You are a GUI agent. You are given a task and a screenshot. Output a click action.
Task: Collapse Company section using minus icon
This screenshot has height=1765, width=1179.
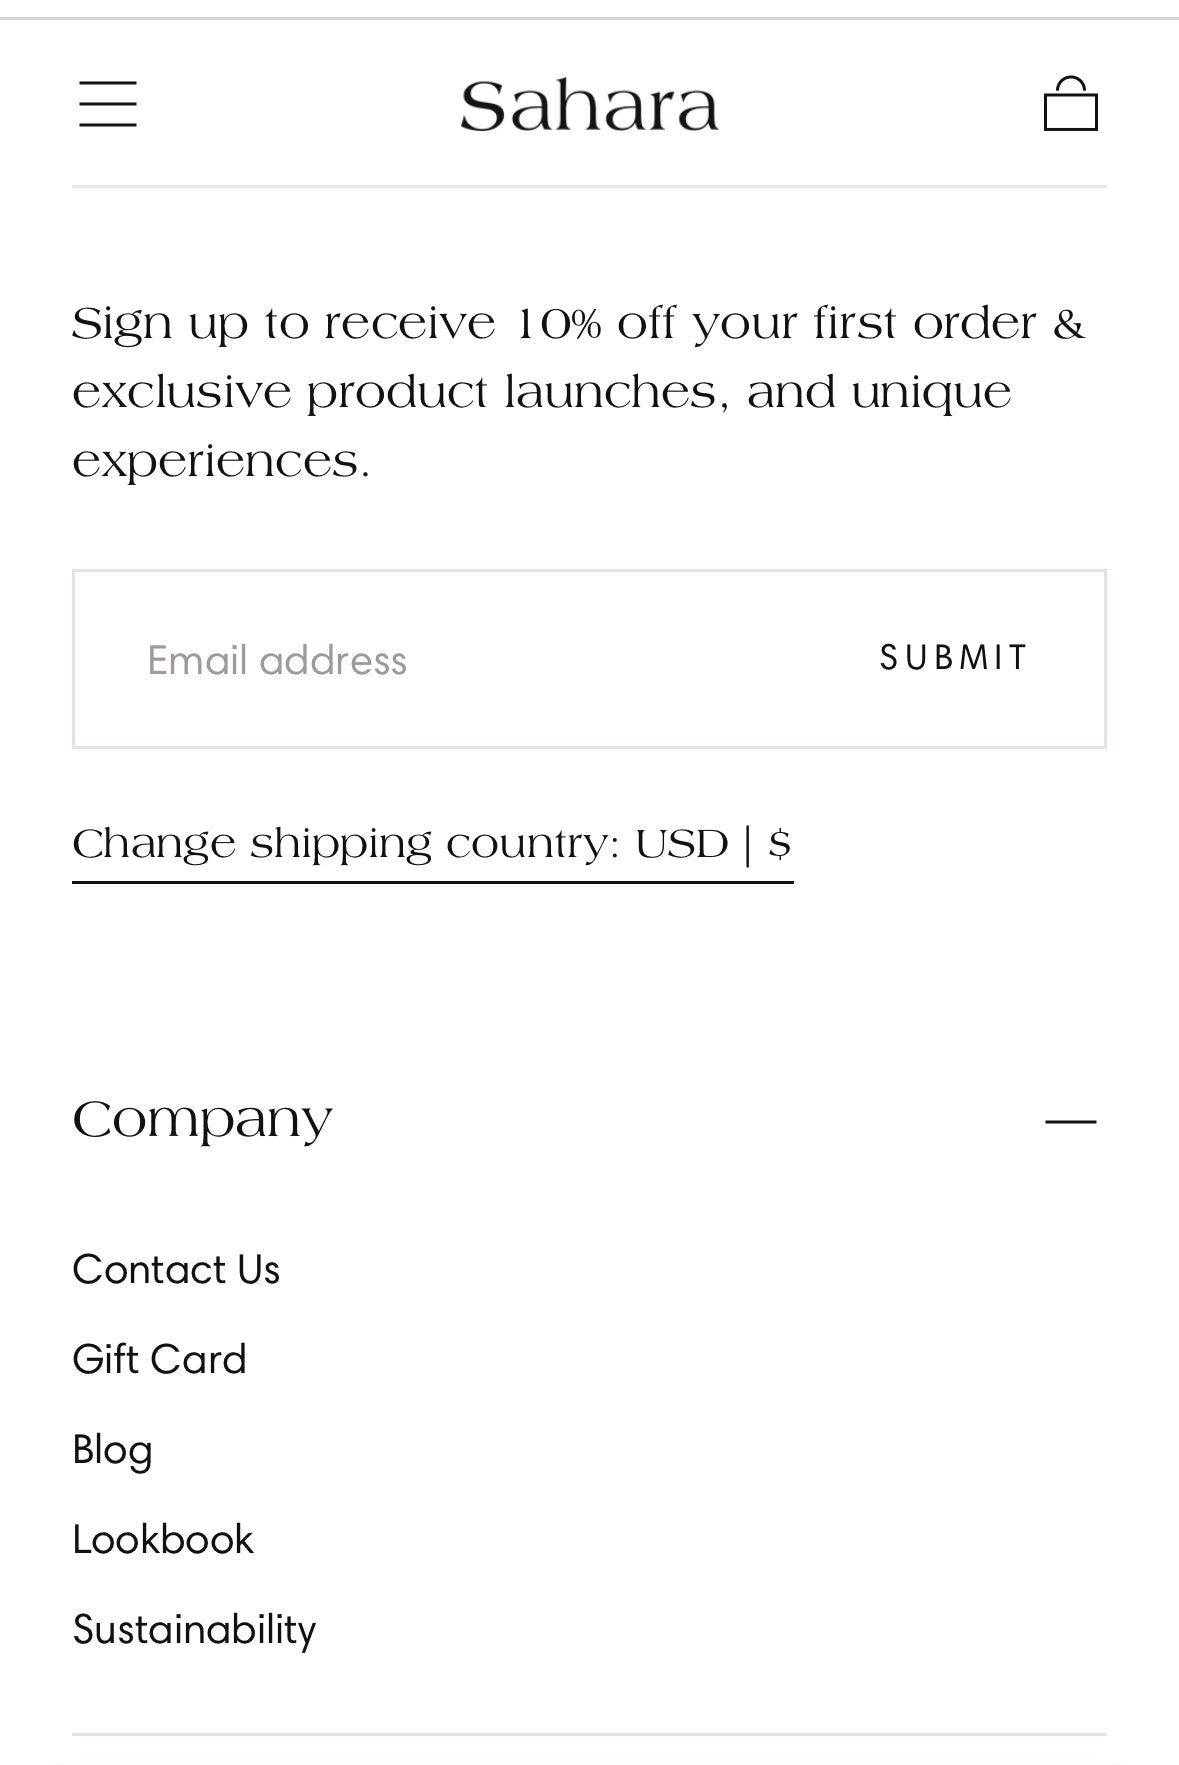pos(1070,1121)
